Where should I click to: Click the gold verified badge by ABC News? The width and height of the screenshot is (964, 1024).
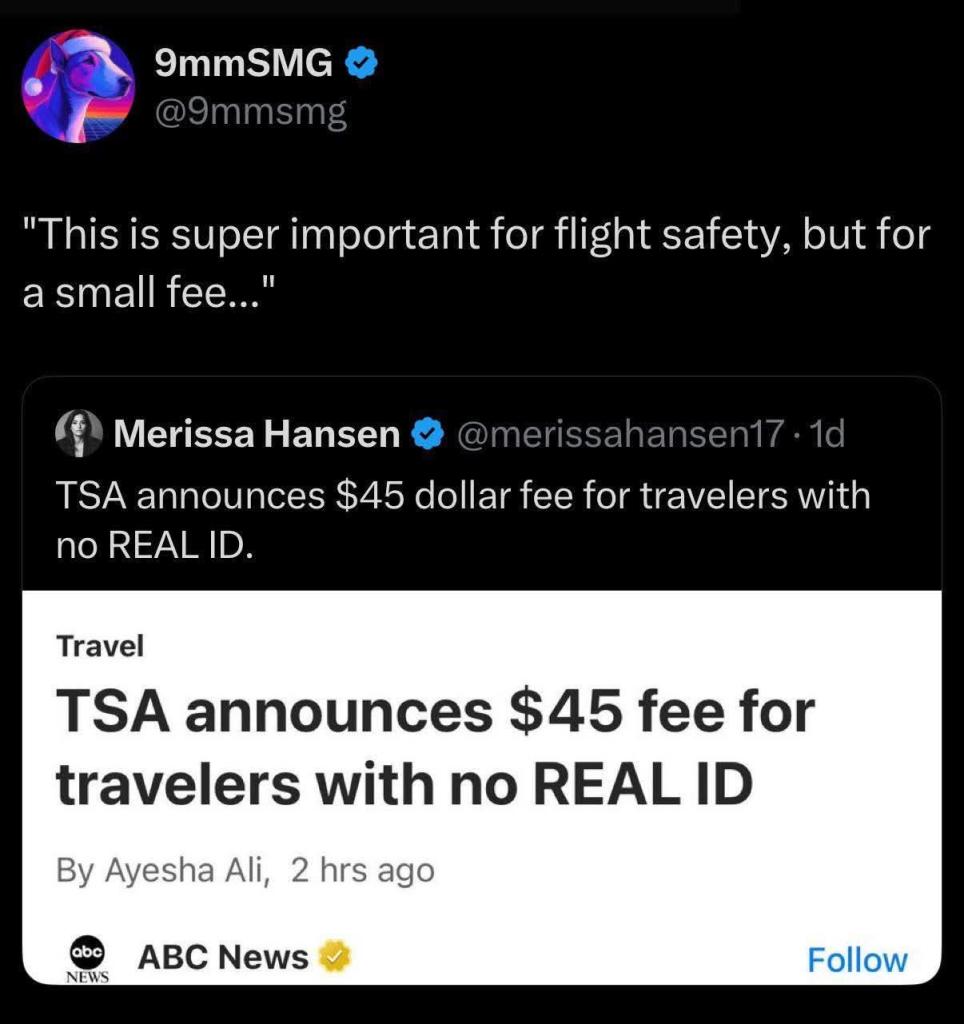coord(337,957)
